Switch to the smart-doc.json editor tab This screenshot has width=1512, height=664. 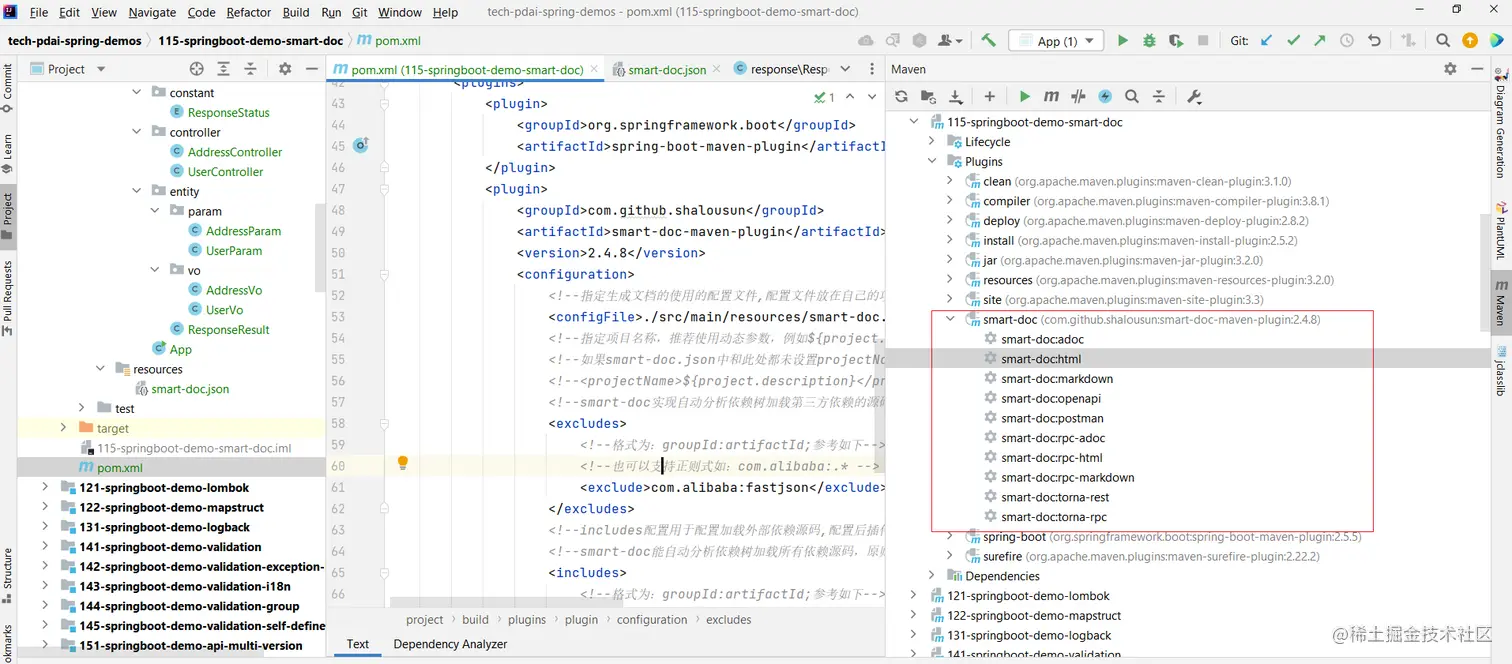point(667,70)
